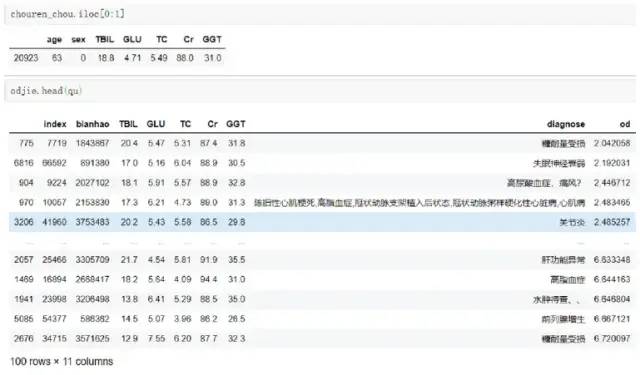Viewport: 640px width, 375px height.
Task: Click the 'index' column header
Action: [55, 124]
